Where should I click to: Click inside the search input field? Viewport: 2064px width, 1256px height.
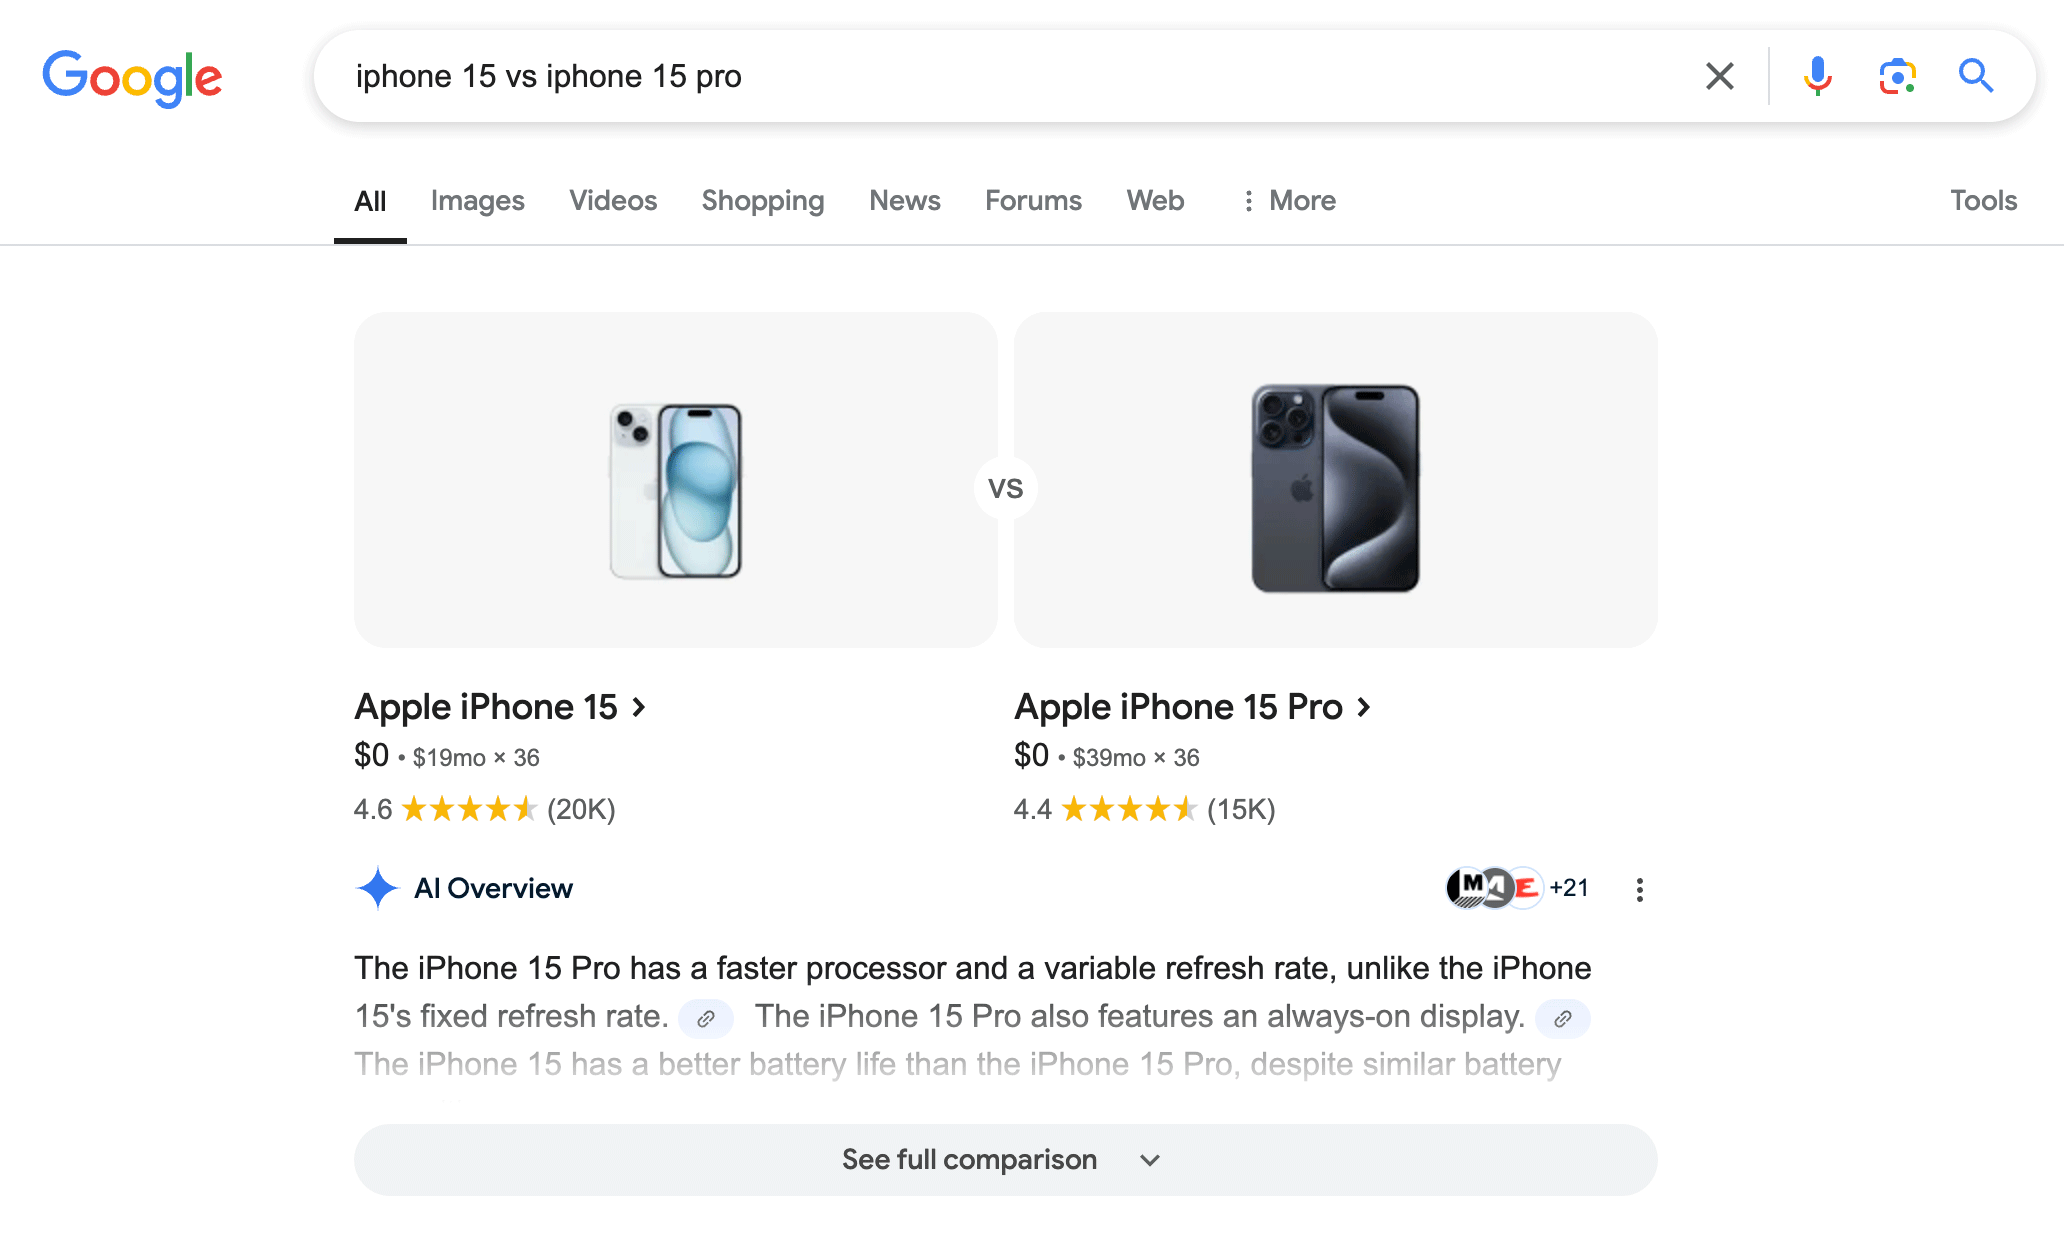coord(900,76)
